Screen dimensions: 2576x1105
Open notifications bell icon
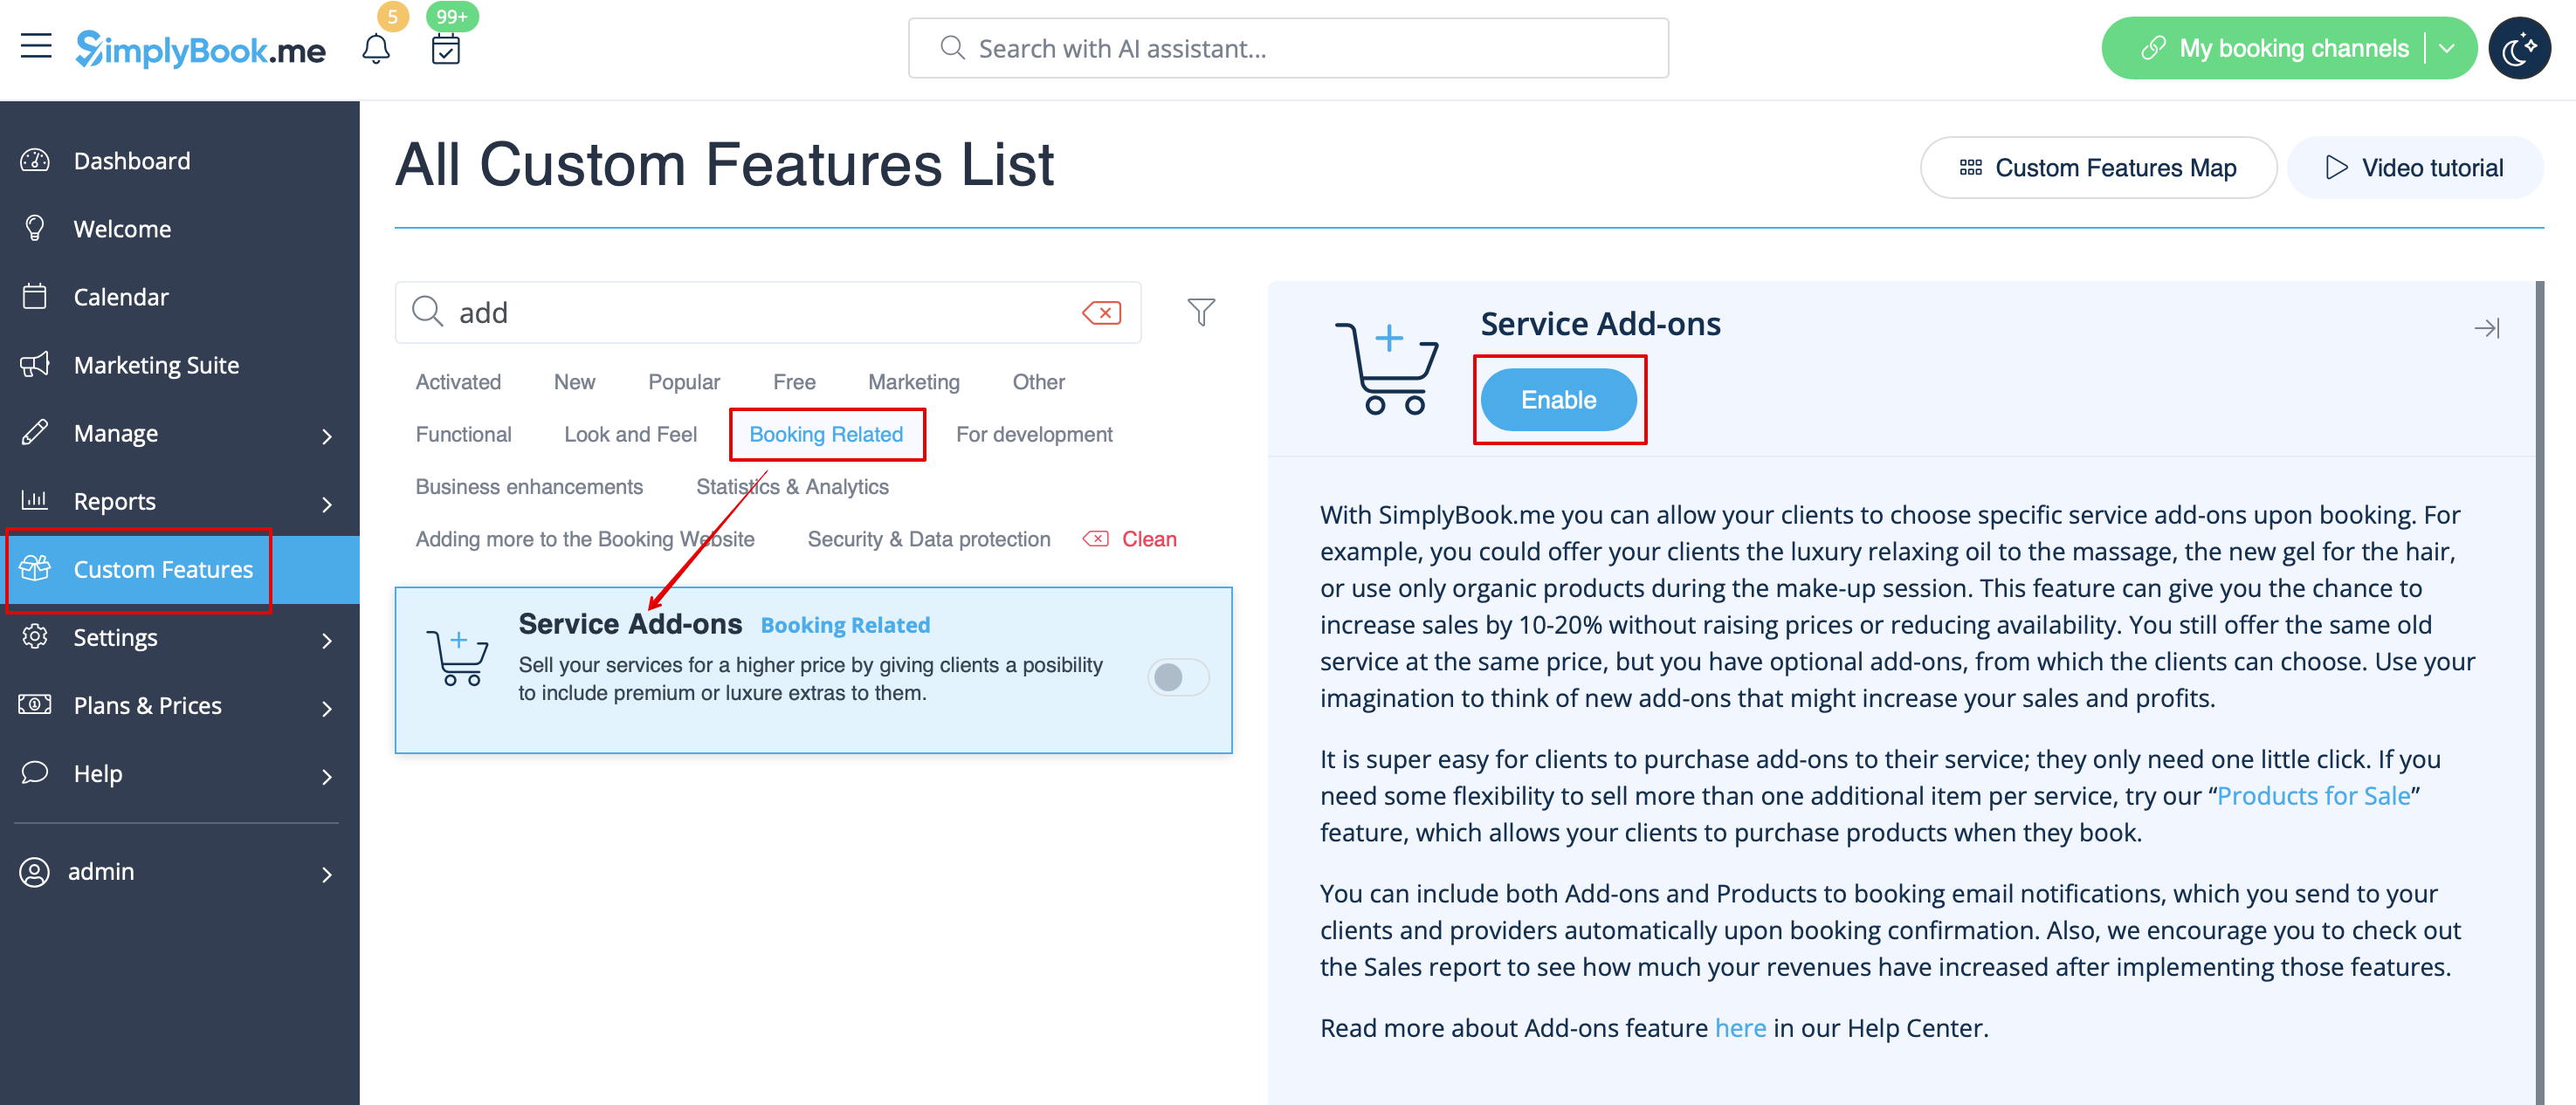pos(376,48)
